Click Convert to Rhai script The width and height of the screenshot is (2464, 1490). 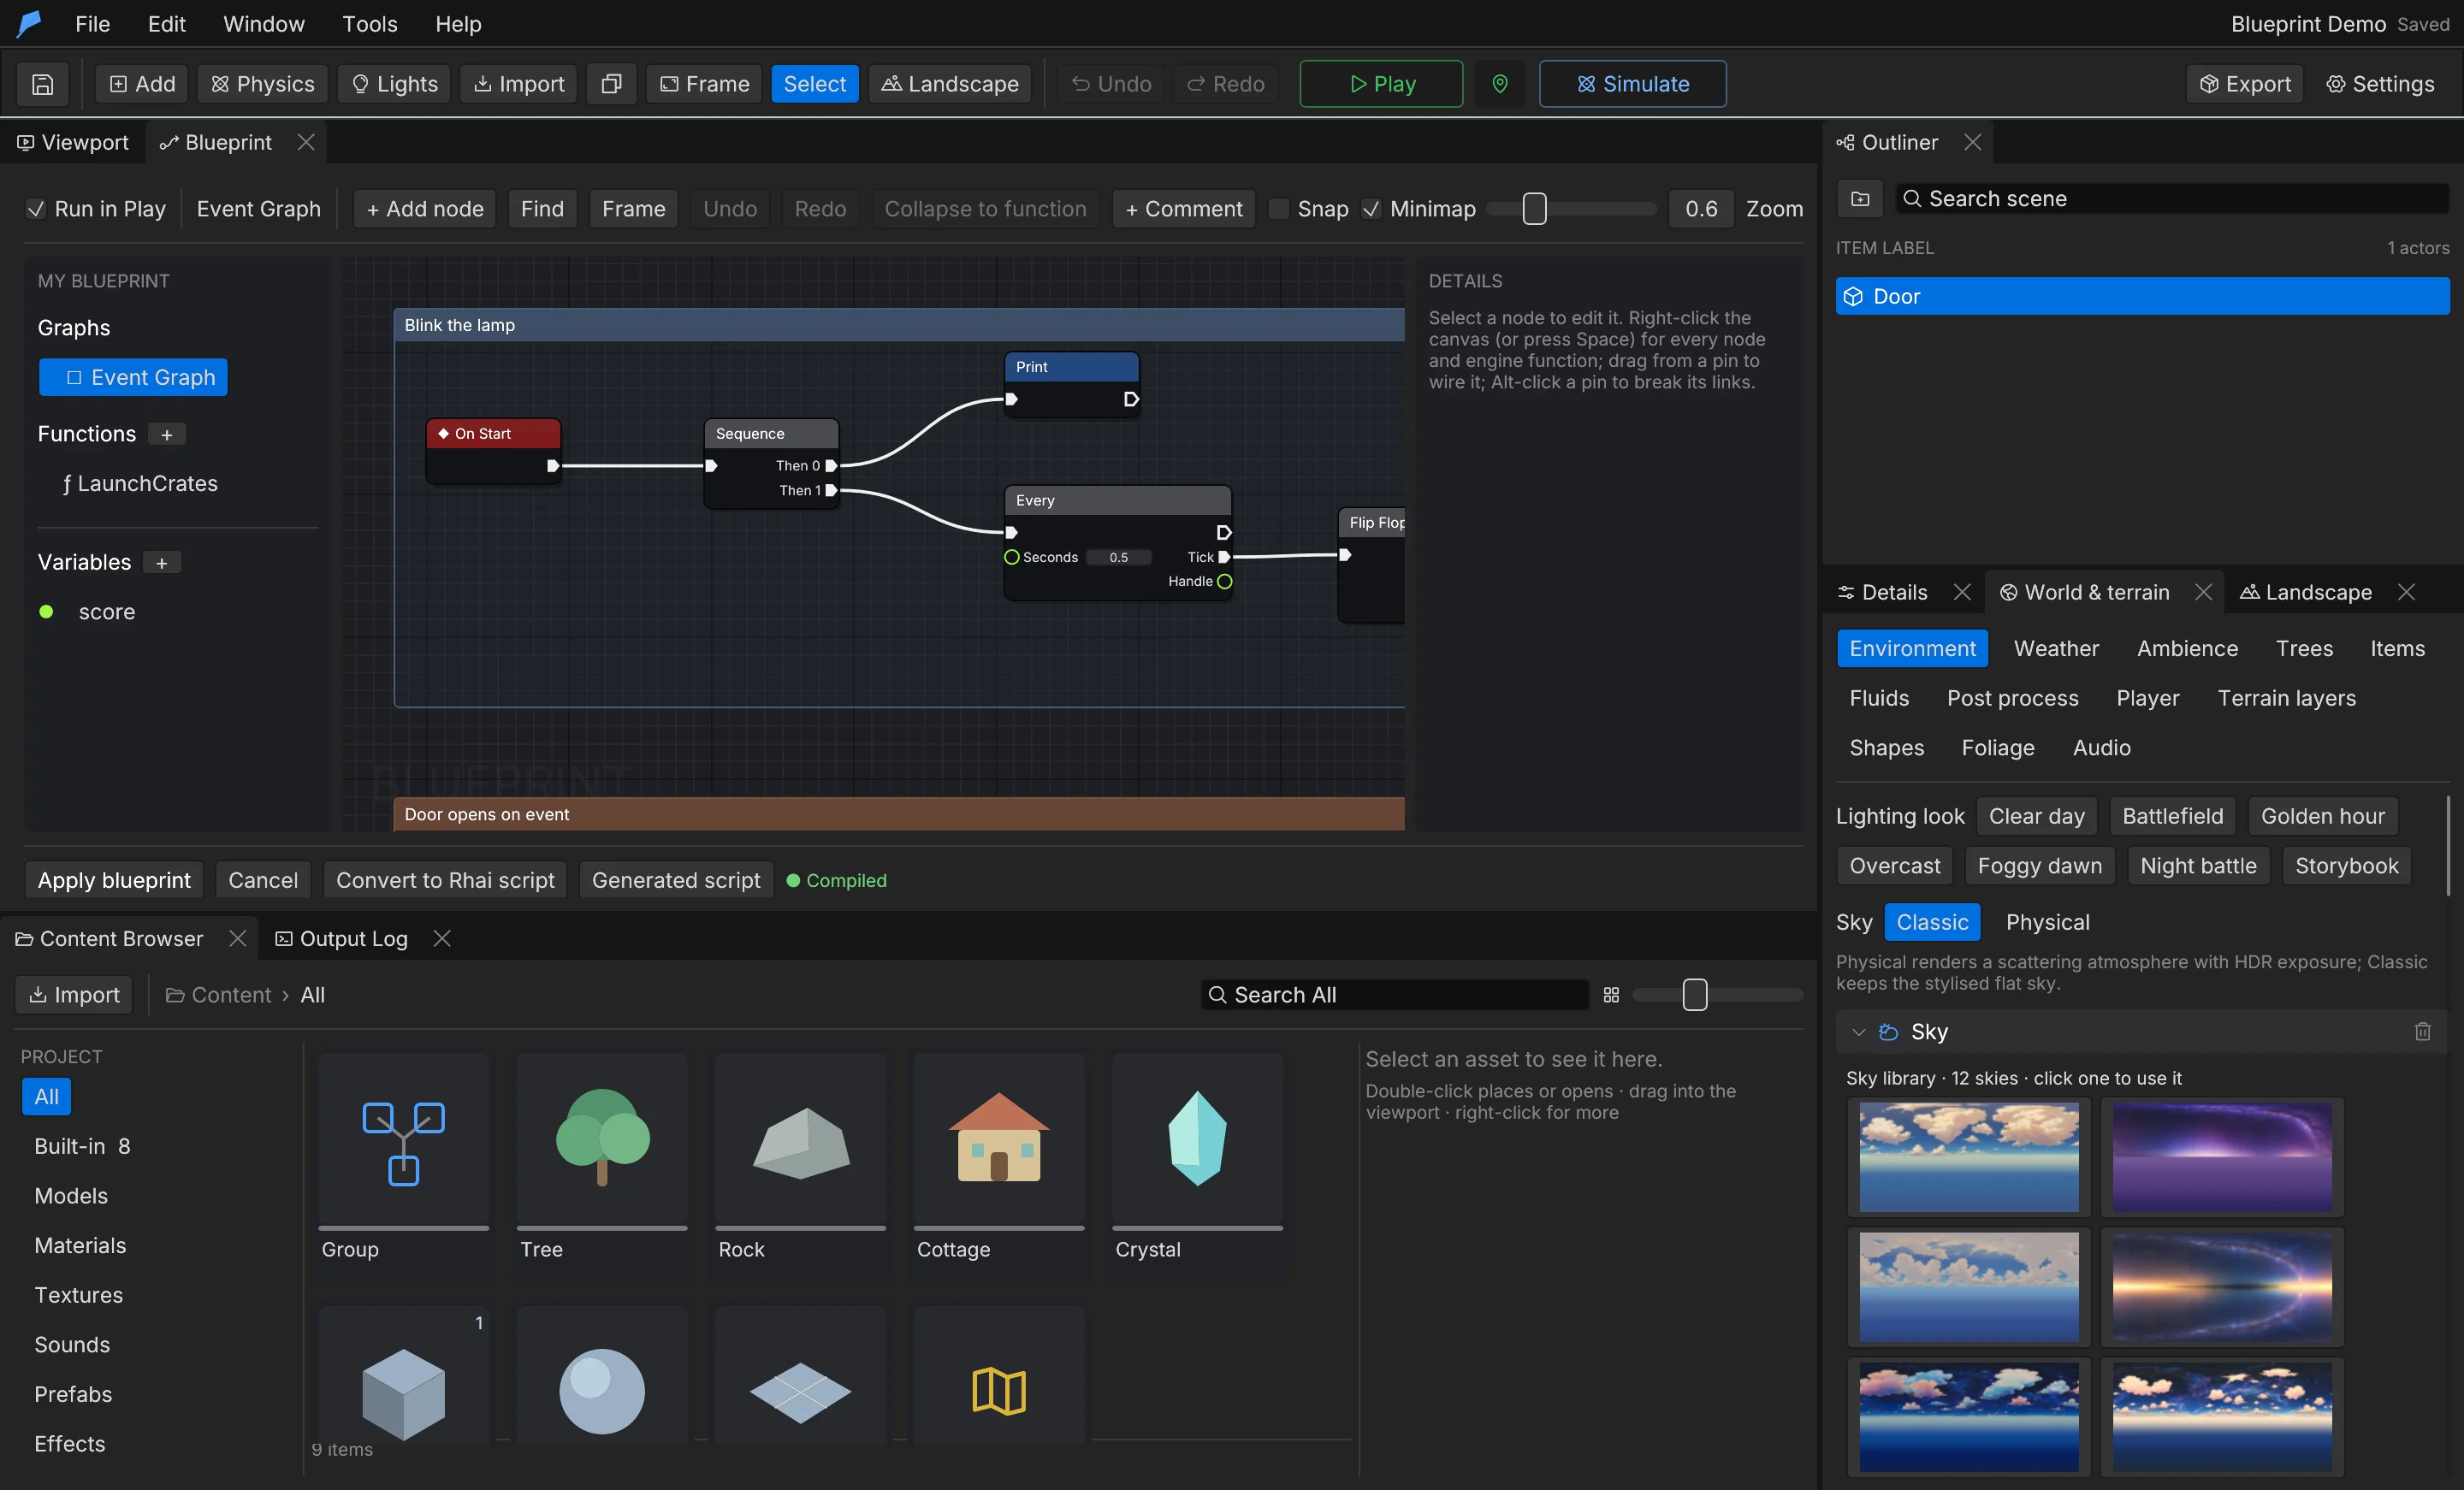(445, 881)
